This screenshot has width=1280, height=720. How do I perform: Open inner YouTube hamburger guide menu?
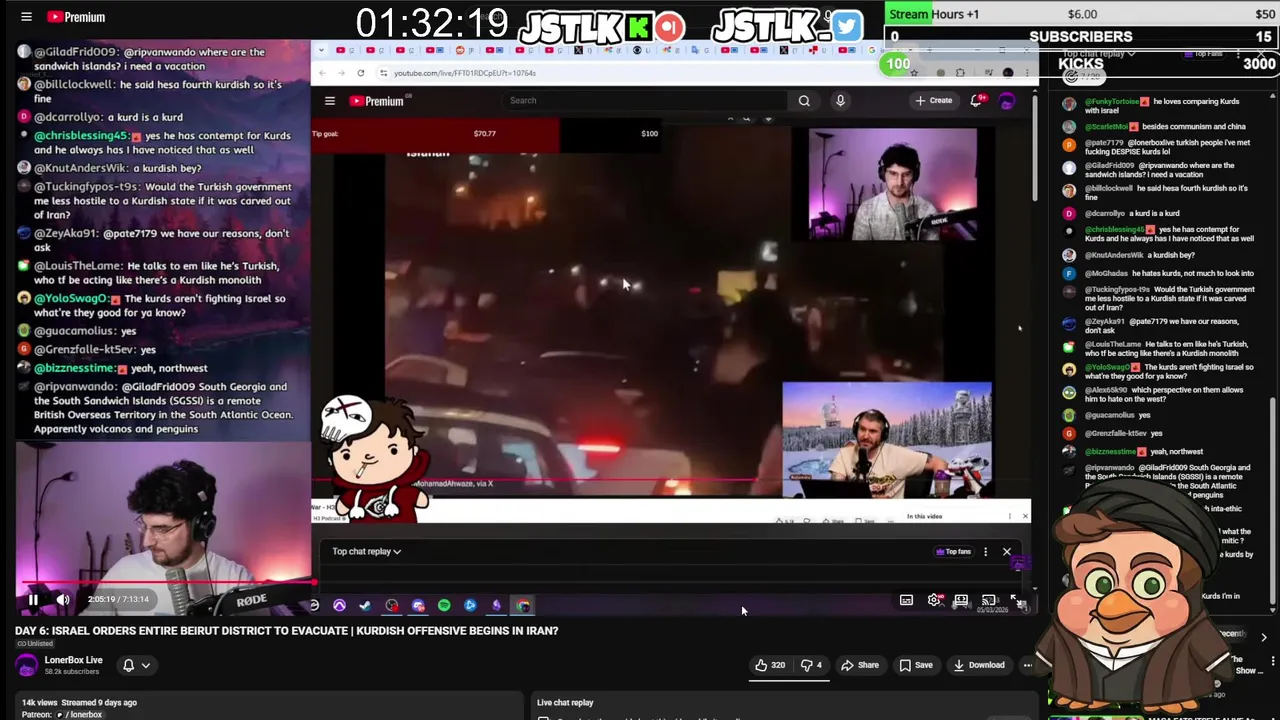[329, 100]
